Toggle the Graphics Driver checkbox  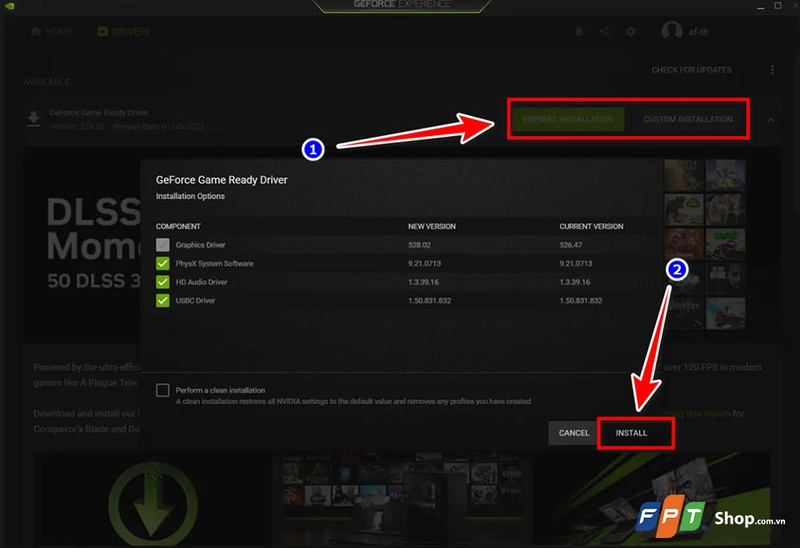(x=163, y=245)
